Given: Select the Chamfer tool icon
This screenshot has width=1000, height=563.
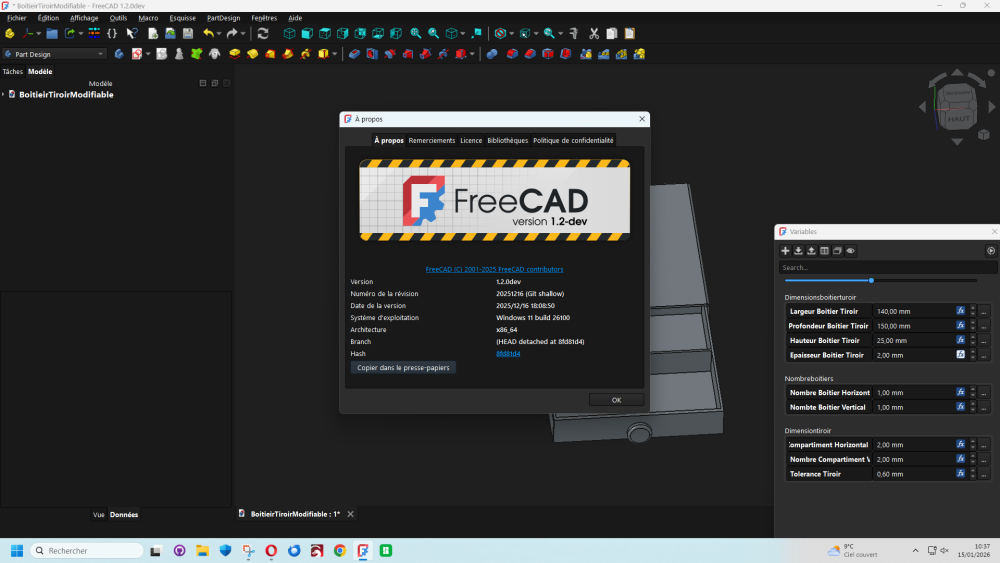Looking at the screenshot, I should [530, 54].
